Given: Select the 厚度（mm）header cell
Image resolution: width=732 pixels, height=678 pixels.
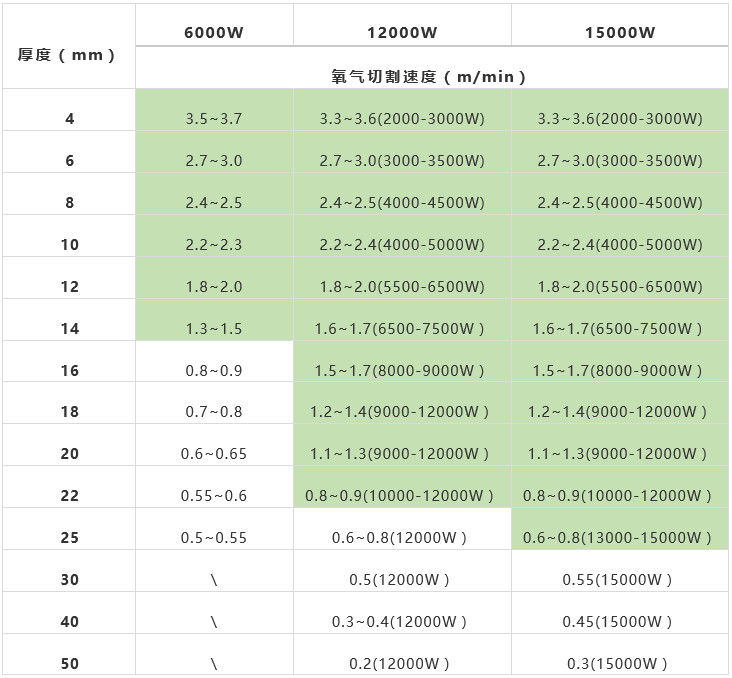Looking at the screenshot, I should pyautogui.click(x=67, y=55).
